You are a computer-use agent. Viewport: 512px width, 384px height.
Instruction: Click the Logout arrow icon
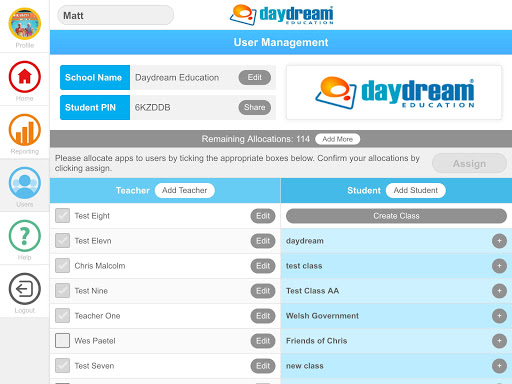25,289
